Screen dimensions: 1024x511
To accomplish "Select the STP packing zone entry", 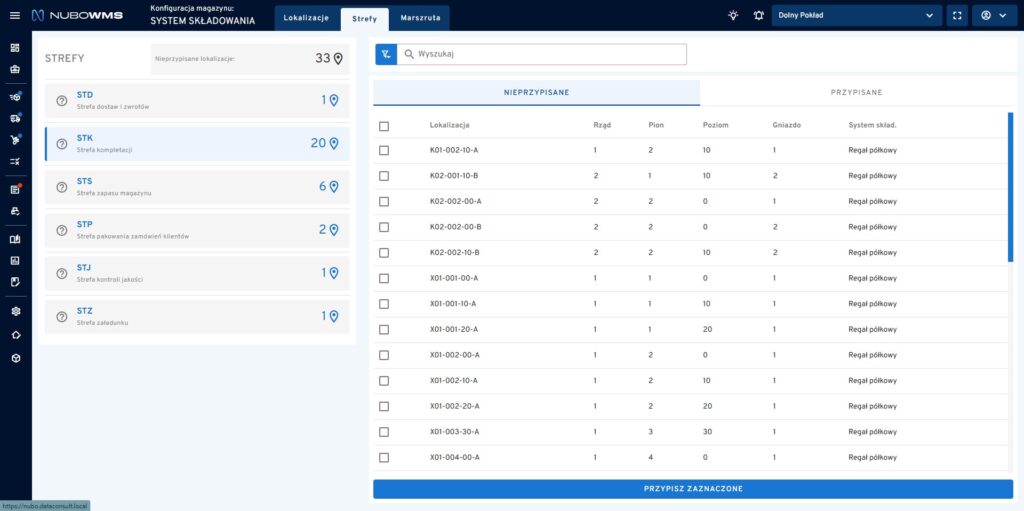I will point(197,229).
